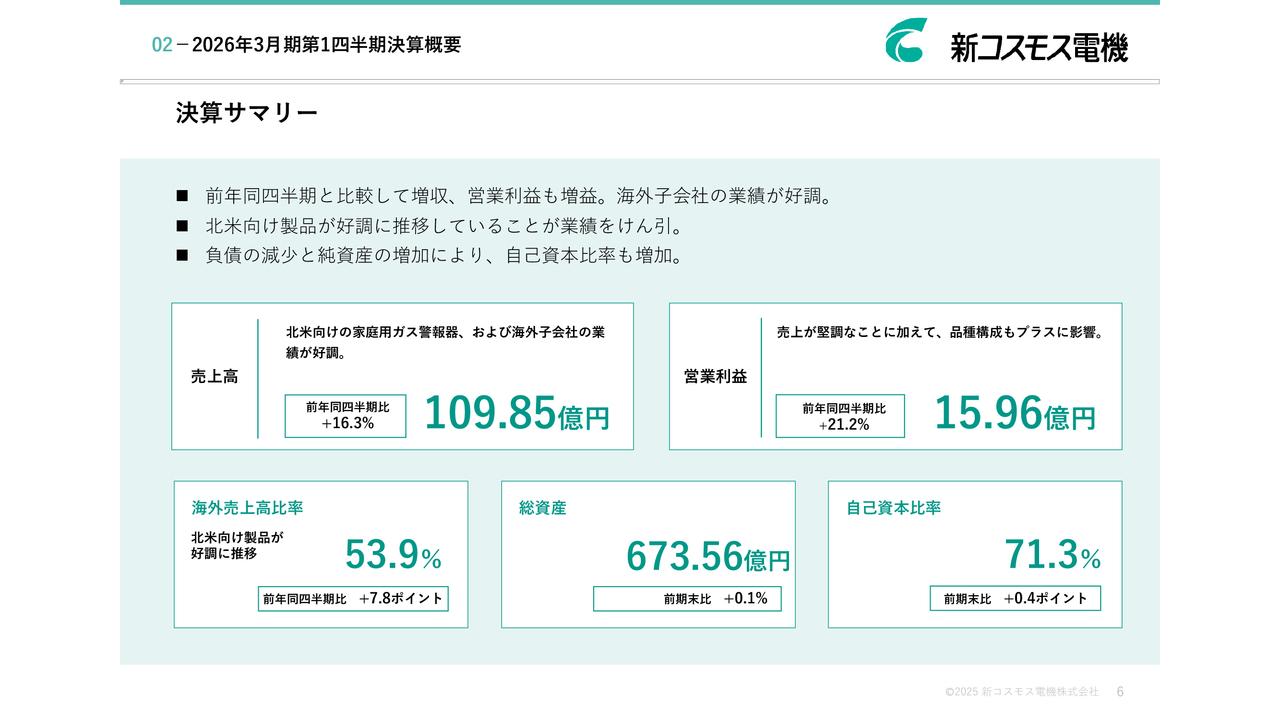This screenshot has width=1280, height=720.
Task: Click the 海外売上高比率 heading
Action: [x=247, y=508]
